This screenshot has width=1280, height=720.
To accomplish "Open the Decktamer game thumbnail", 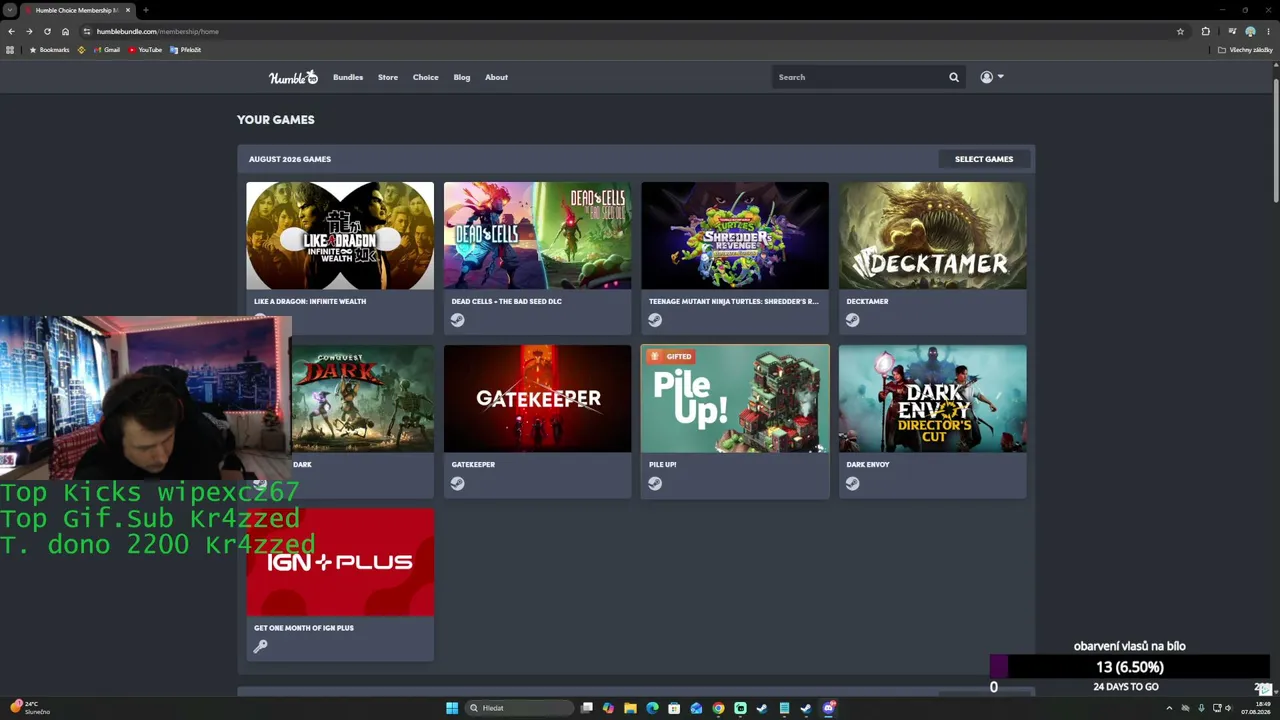I will (933, 236).
